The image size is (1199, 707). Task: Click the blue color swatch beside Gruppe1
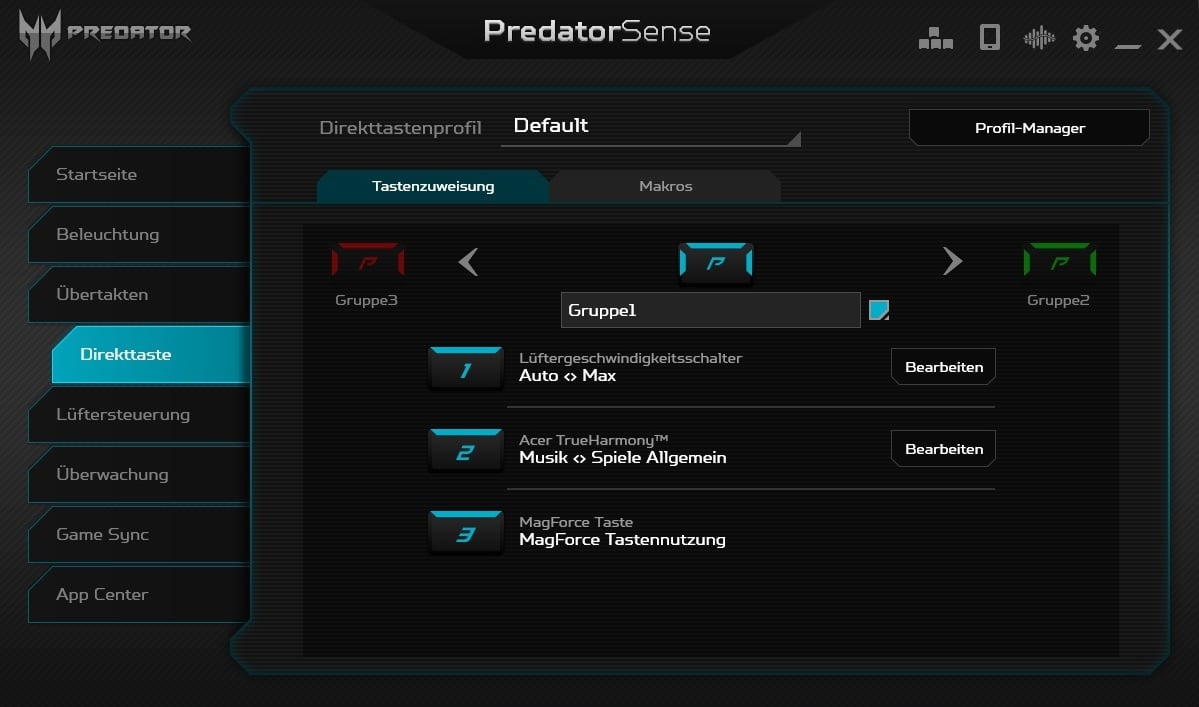tap(879, 310)
